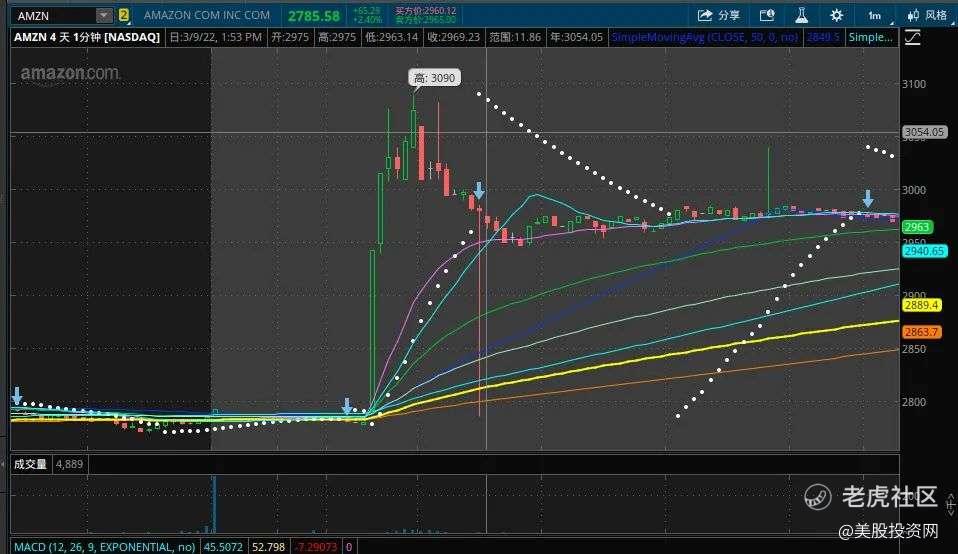Viewport: 958px width, 554px height.
Task: Open the symbol dropdown arrow
Action: pyautogui.click(x=104, y=15)
